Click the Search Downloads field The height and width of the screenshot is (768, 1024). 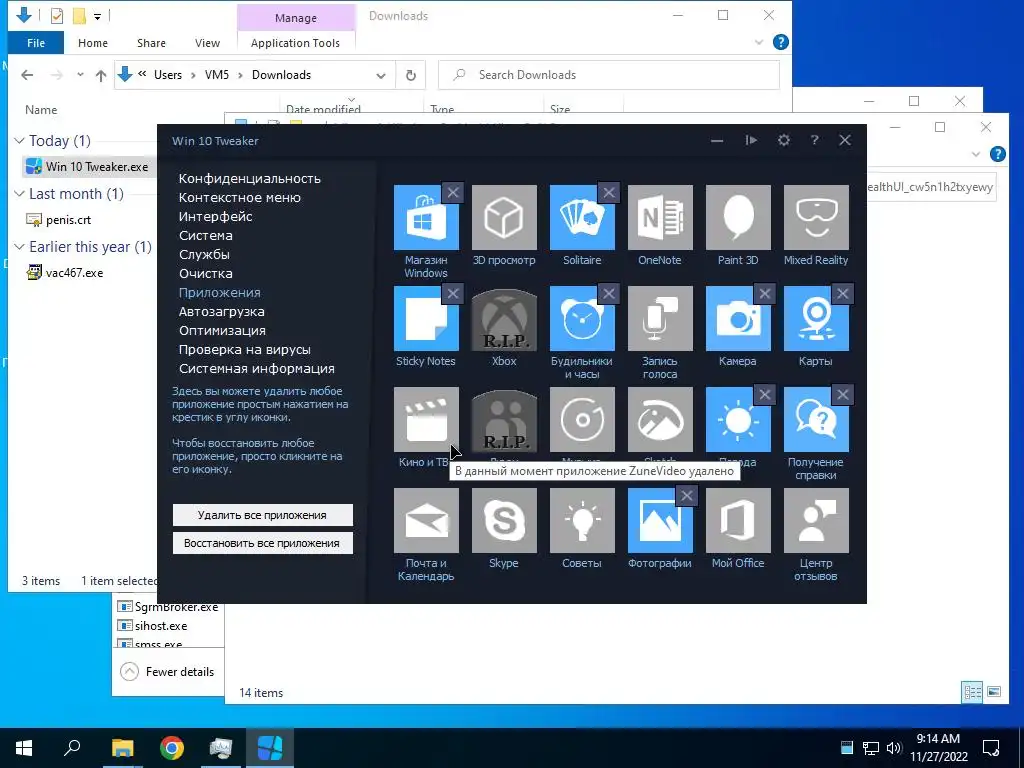609,75
